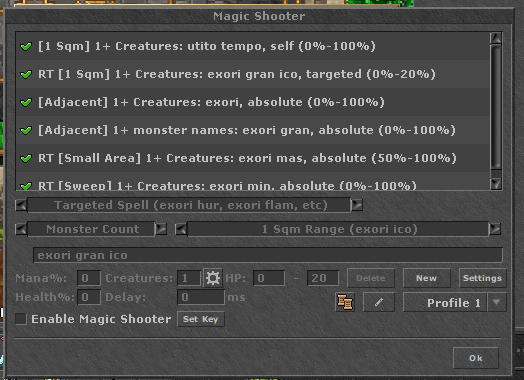
Task: Next spell type right of Targeted Spell
Action: click(x=357, y=205)
